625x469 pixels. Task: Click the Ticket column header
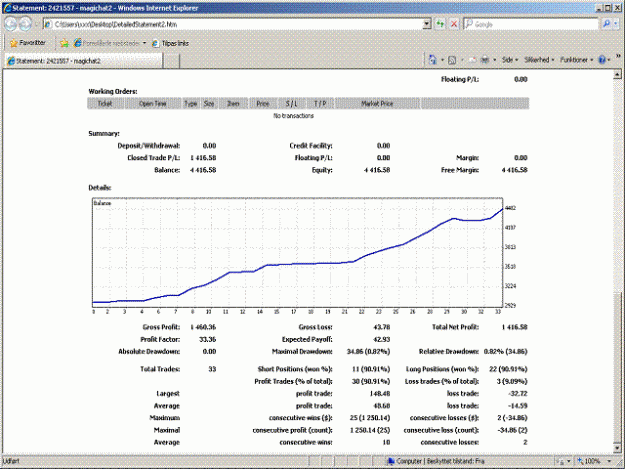click(x=105, y=104)
